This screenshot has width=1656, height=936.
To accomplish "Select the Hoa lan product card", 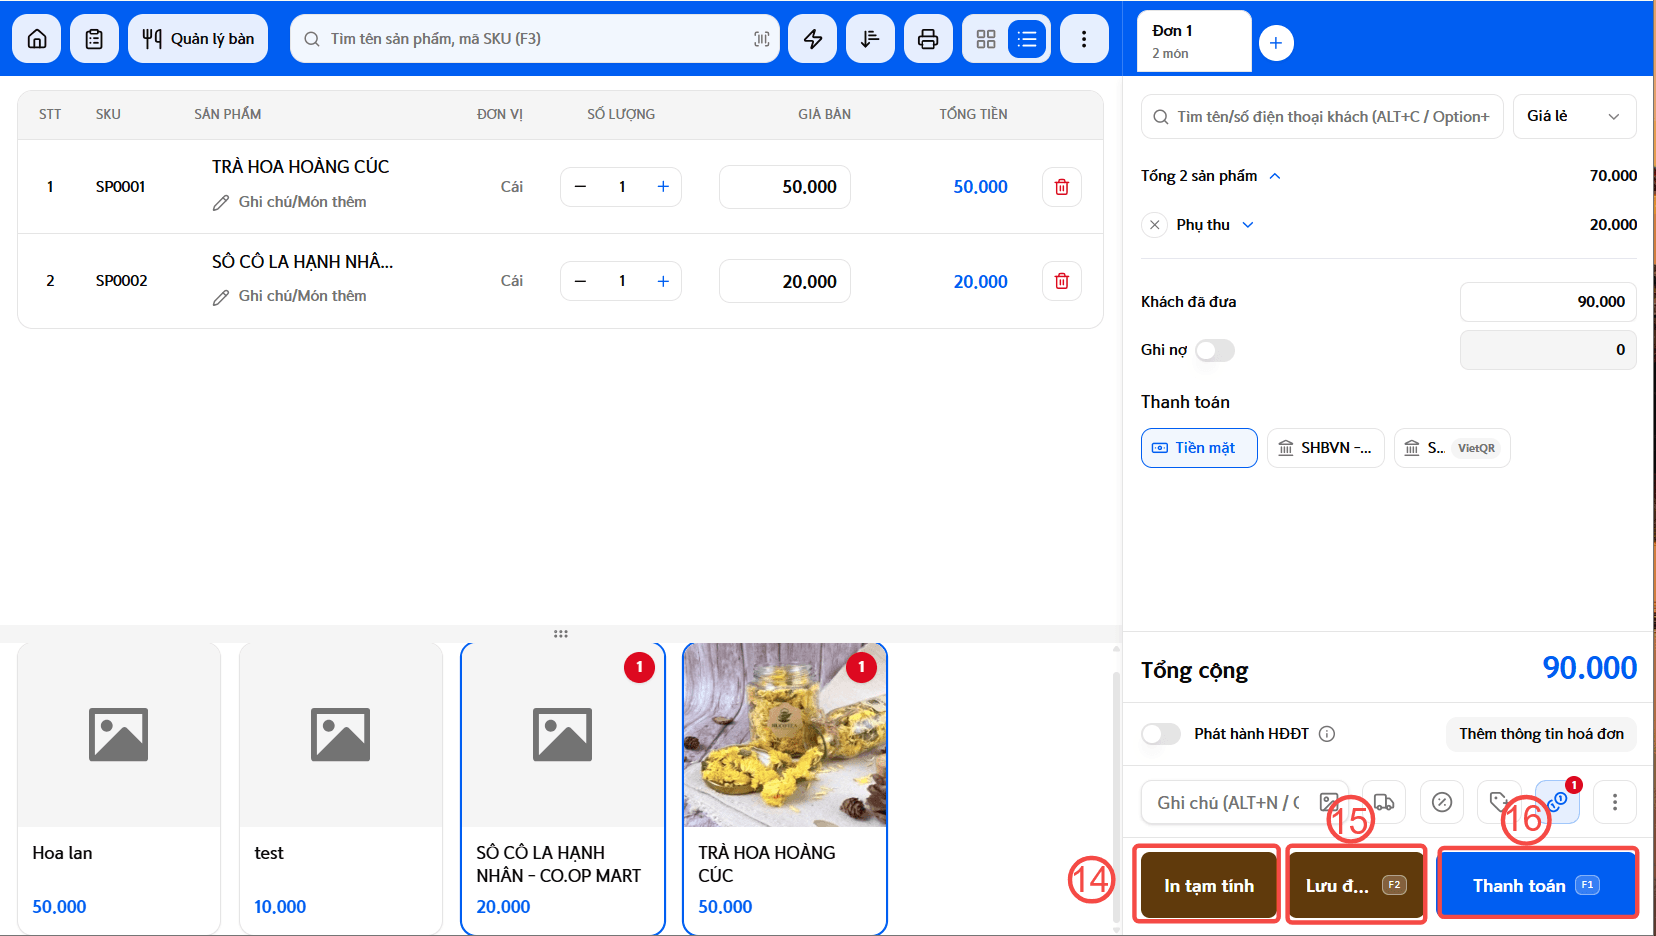I will pyautogui.click(x=119, y=788).
